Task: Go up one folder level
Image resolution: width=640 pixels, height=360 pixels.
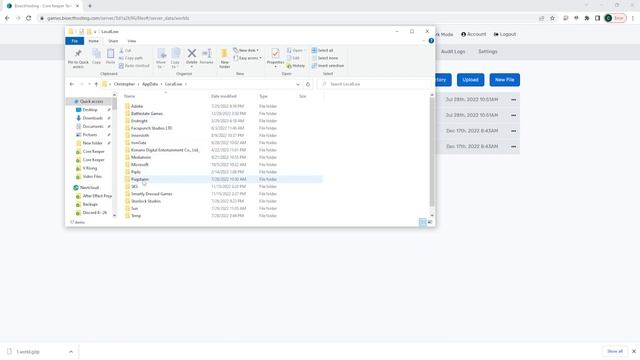Action: [96, 84]
